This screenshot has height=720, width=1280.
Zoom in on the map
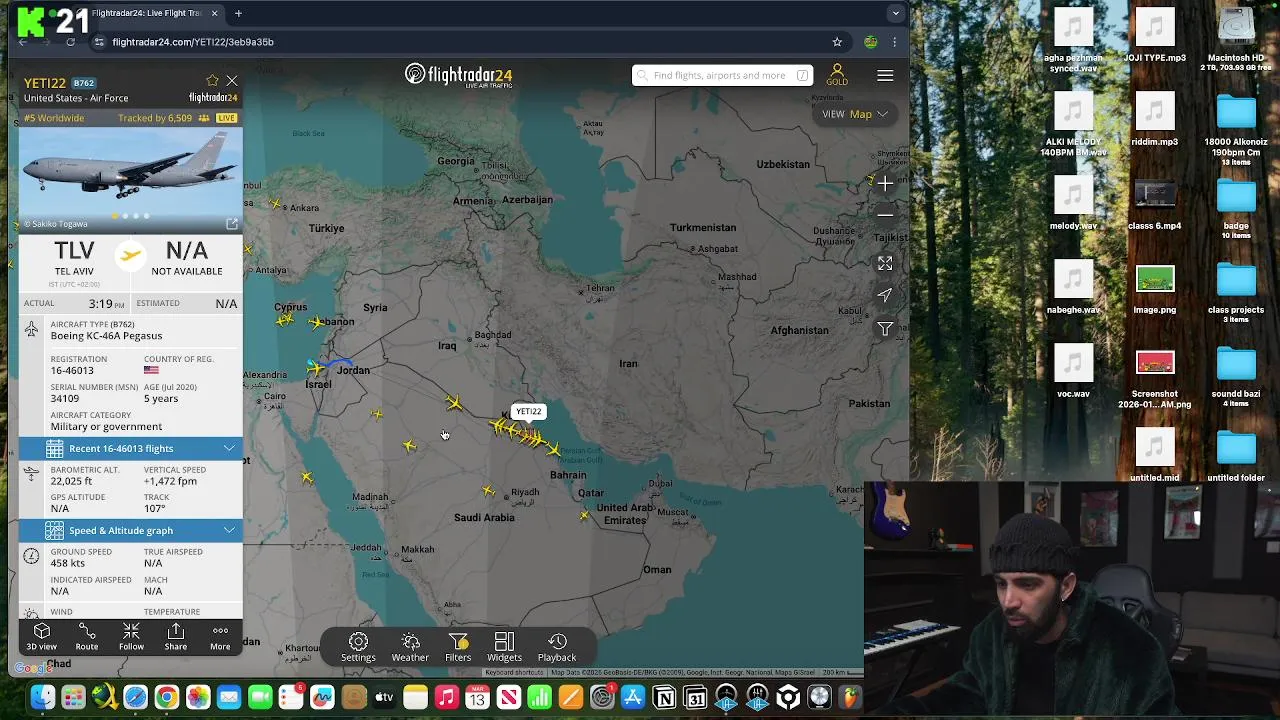[885, 184]
